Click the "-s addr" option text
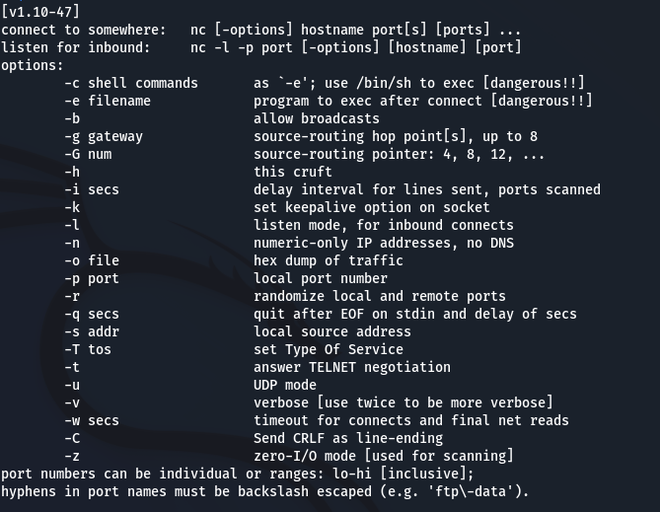The image size is (660, 512). [91, 332]
